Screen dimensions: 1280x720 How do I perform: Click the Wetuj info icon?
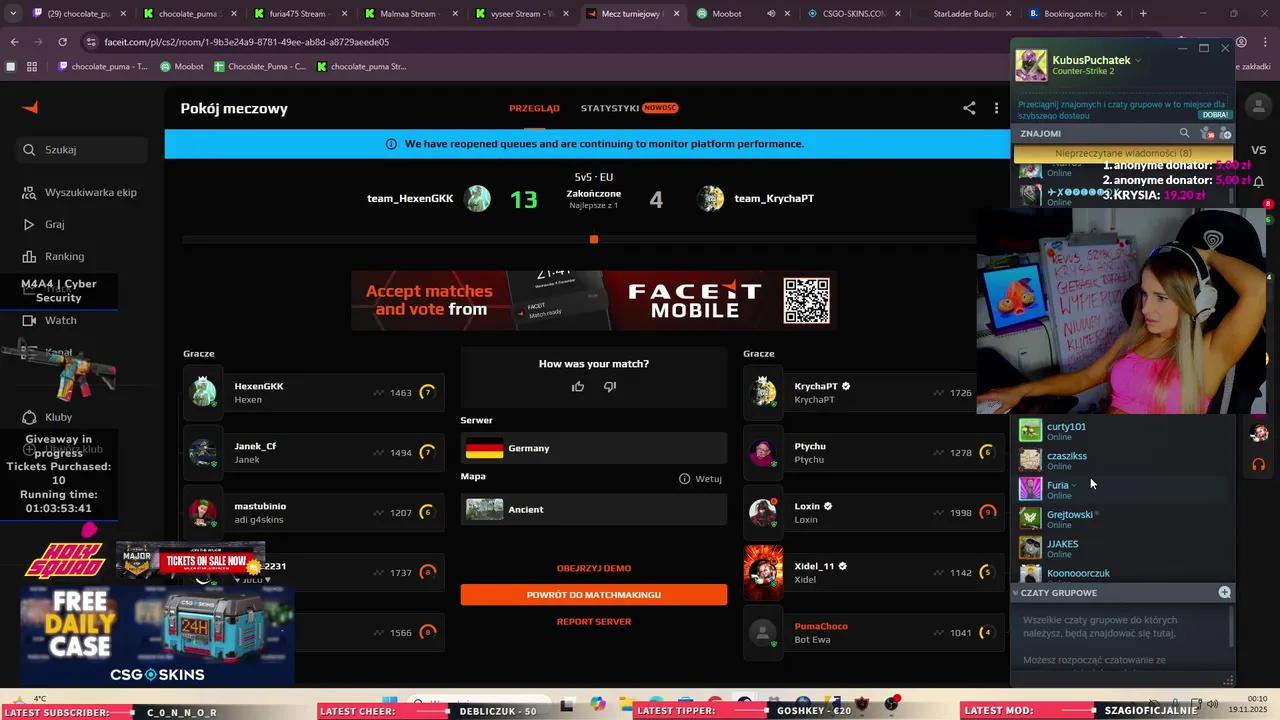[684, 479]
